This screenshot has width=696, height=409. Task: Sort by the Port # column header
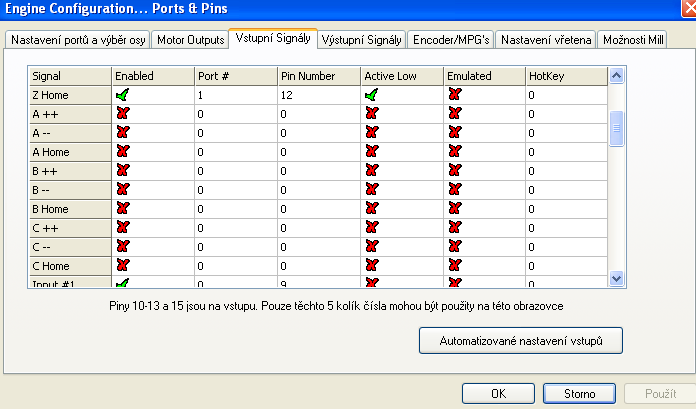pyautogui.click(x=235, y=76)
